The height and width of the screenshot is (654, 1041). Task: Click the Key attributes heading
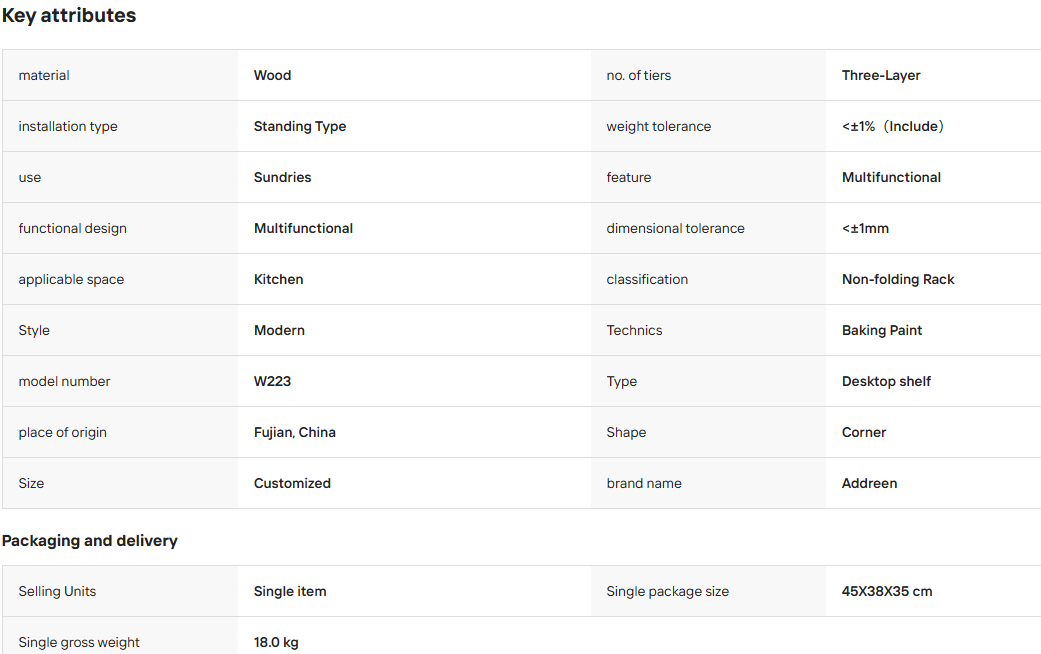[69, 15]
